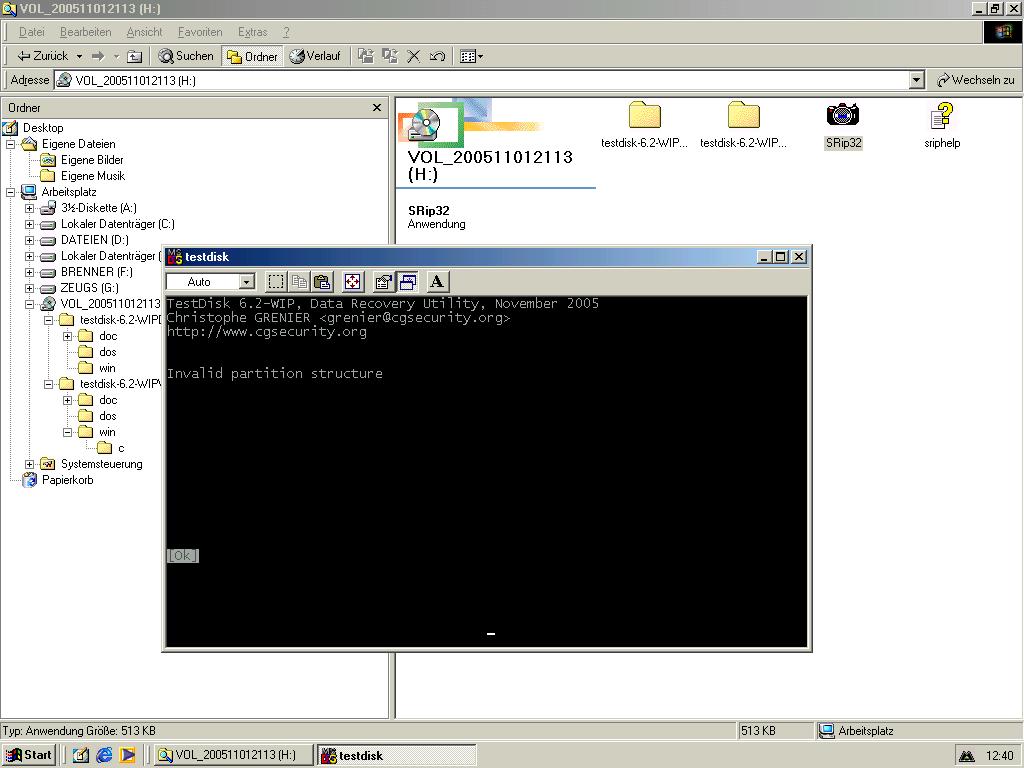Click the address bar field
This screenshot has width=1024, height=768.
point(482,80)
